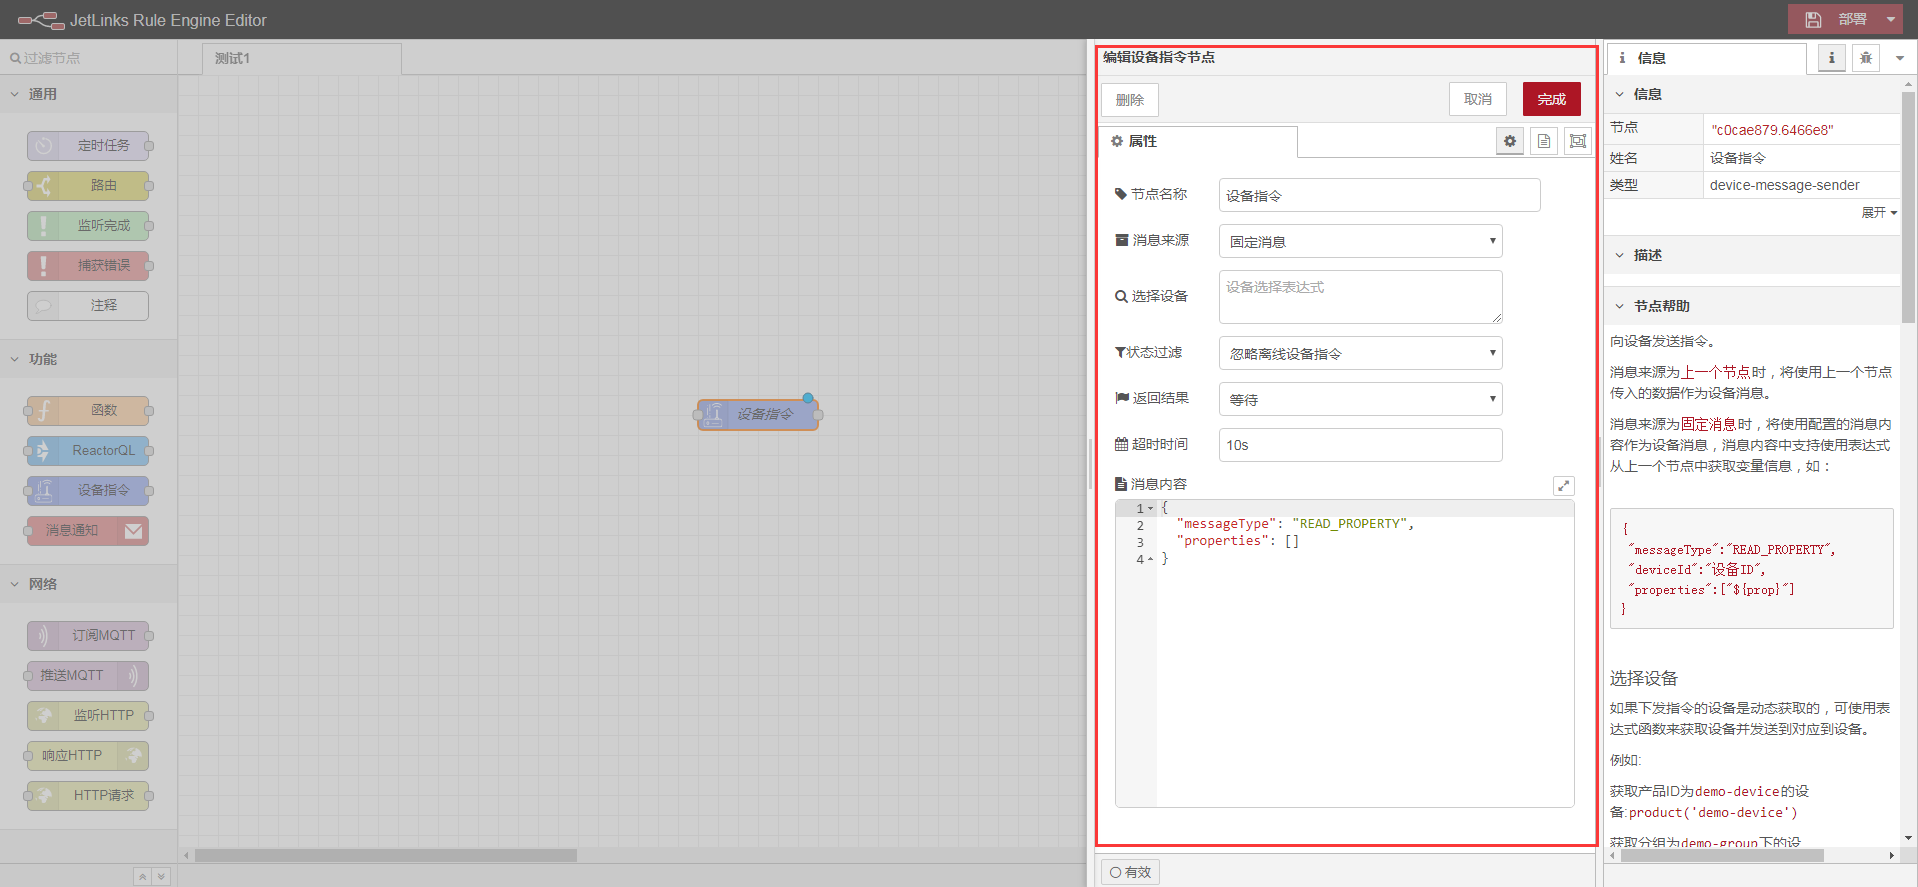1918x887 pixels.
Task: Open the 状态过滤 dropdown
Action: pos(1360,354)
